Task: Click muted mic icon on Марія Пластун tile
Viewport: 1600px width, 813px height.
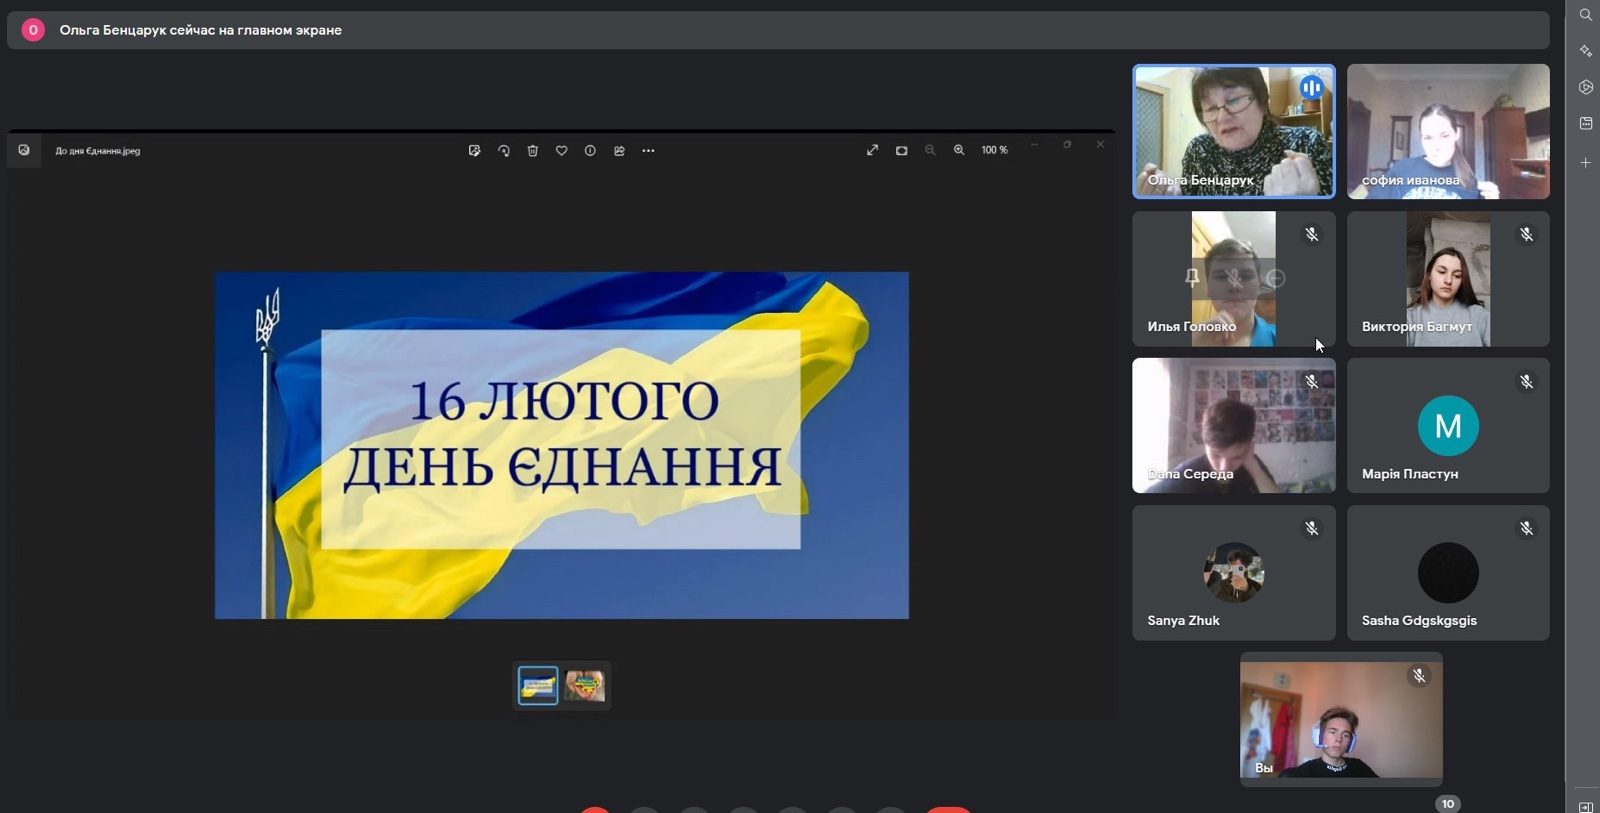Action: coord(1526,382)
